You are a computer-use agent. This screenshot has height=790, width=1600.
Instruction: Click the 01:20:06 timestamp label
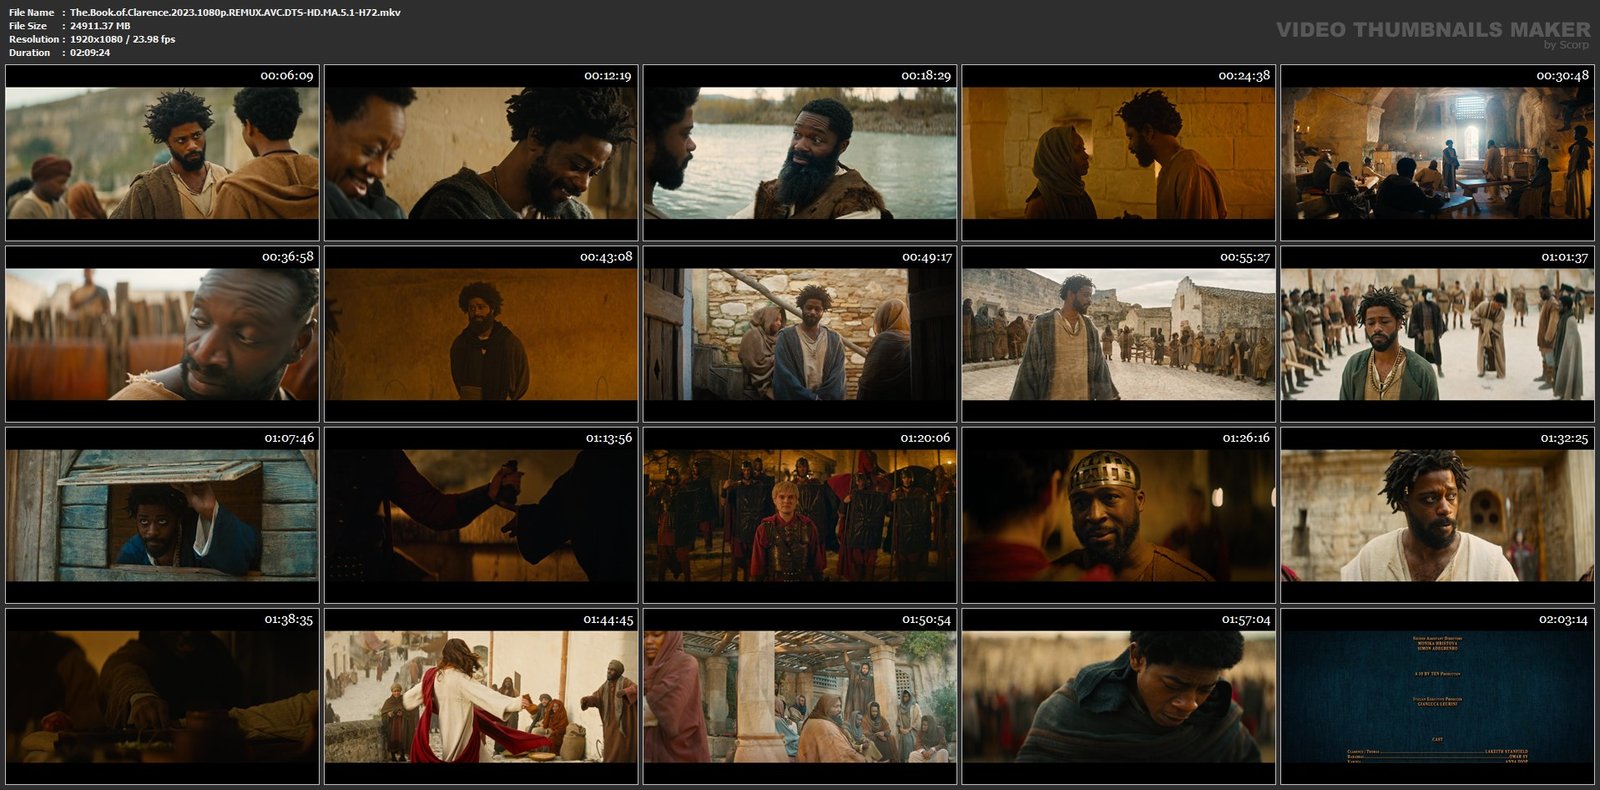[x=925, y=438]
